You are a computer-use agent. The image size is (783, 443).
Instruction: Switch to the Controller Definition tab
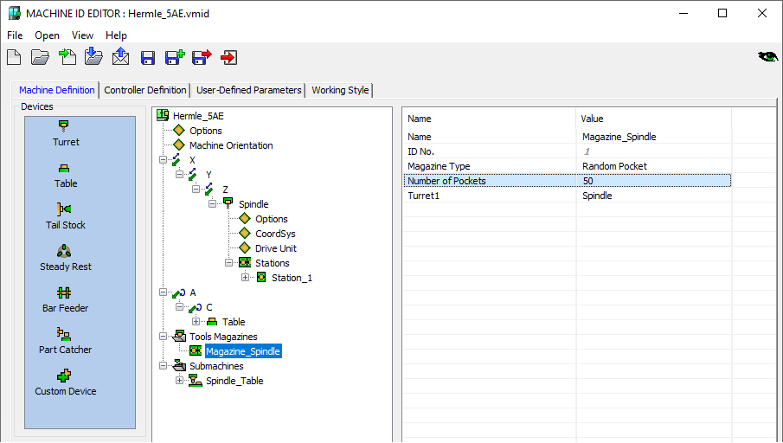click(145, 90)
